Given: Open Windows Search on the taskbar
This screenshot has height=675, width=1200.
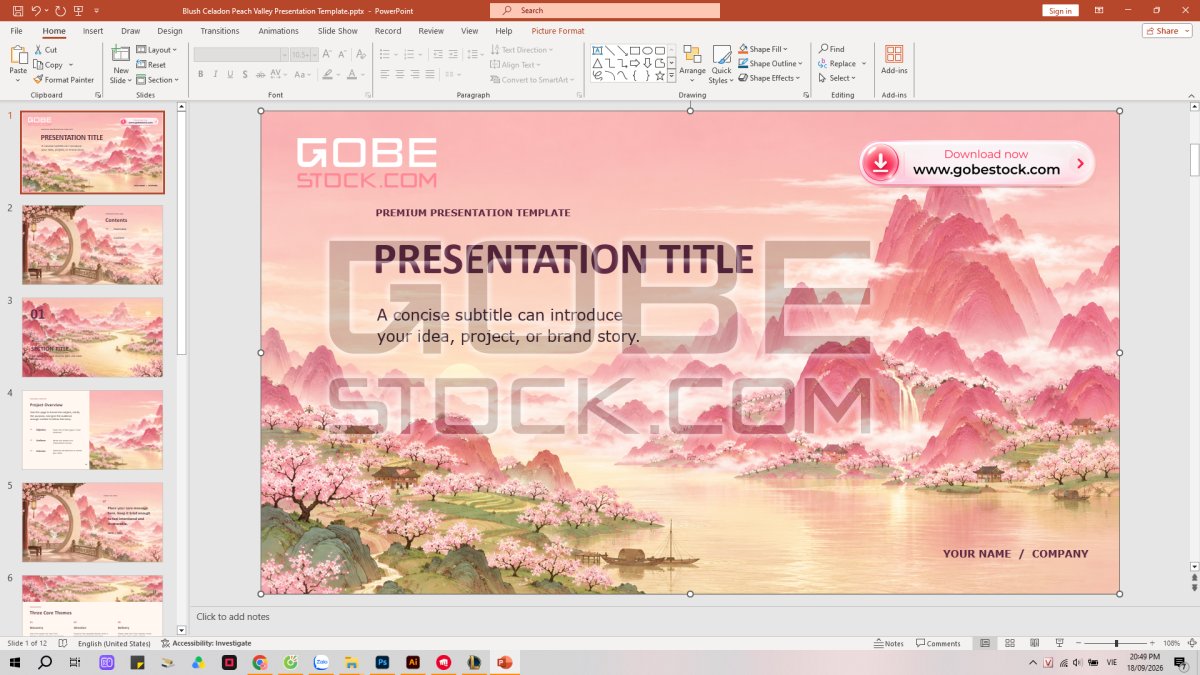Looking at the screenshot, I should coord(45,662).
